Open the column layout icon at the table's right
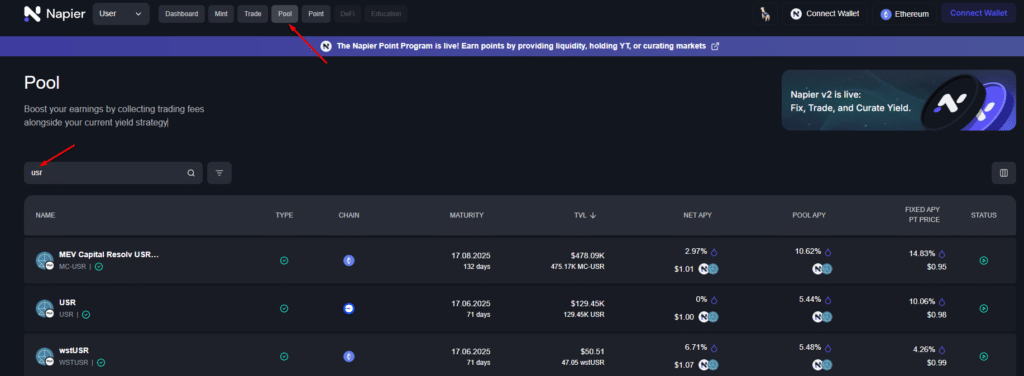Viewport: 1024px width, 376px height. coord(1004,173)
